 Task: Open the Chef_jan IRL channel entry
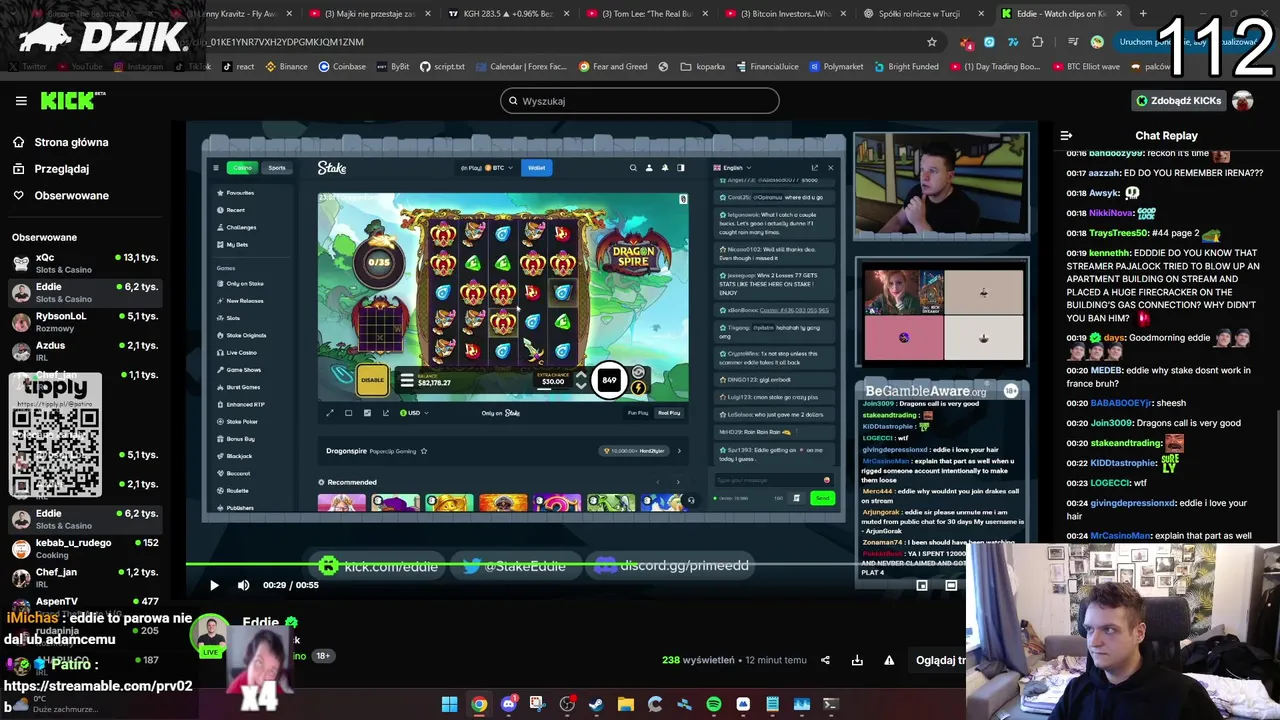click(x=85, y=577)
